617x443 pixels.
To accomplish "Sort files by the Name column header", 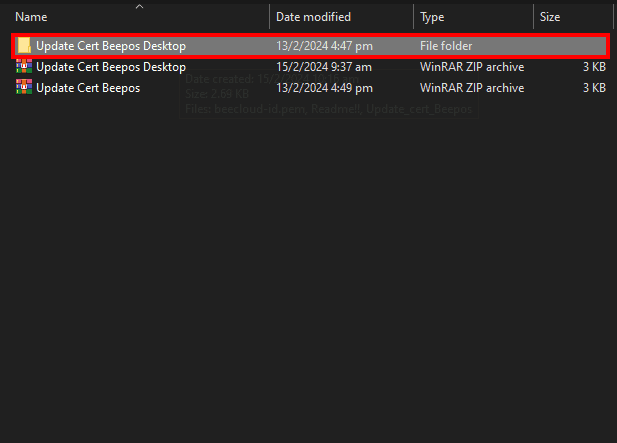I will click(31, 17).
